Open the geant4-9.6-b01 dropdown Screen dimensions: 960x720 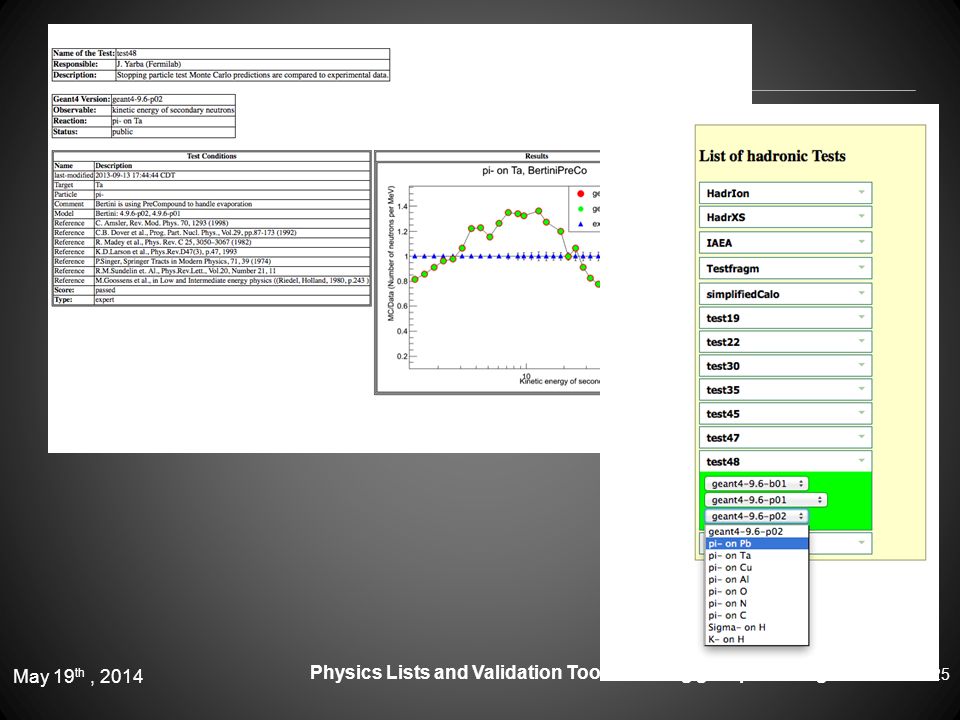(757, 484)
